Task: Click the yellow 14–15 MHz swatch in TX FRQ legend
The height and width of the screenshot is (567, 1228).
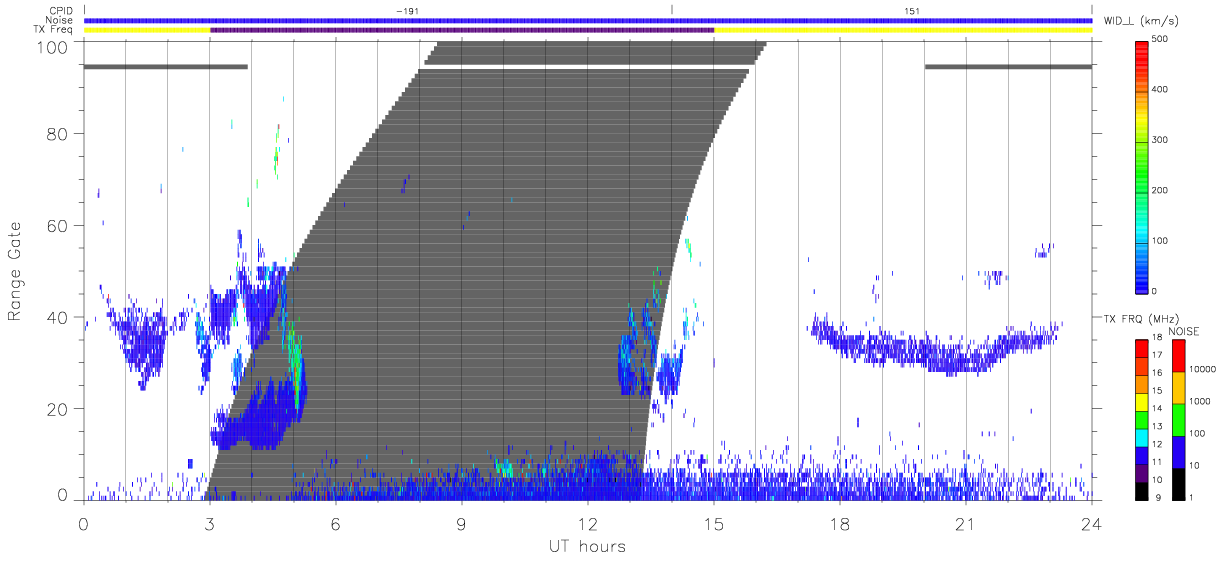Action: tap(1142, 402)
